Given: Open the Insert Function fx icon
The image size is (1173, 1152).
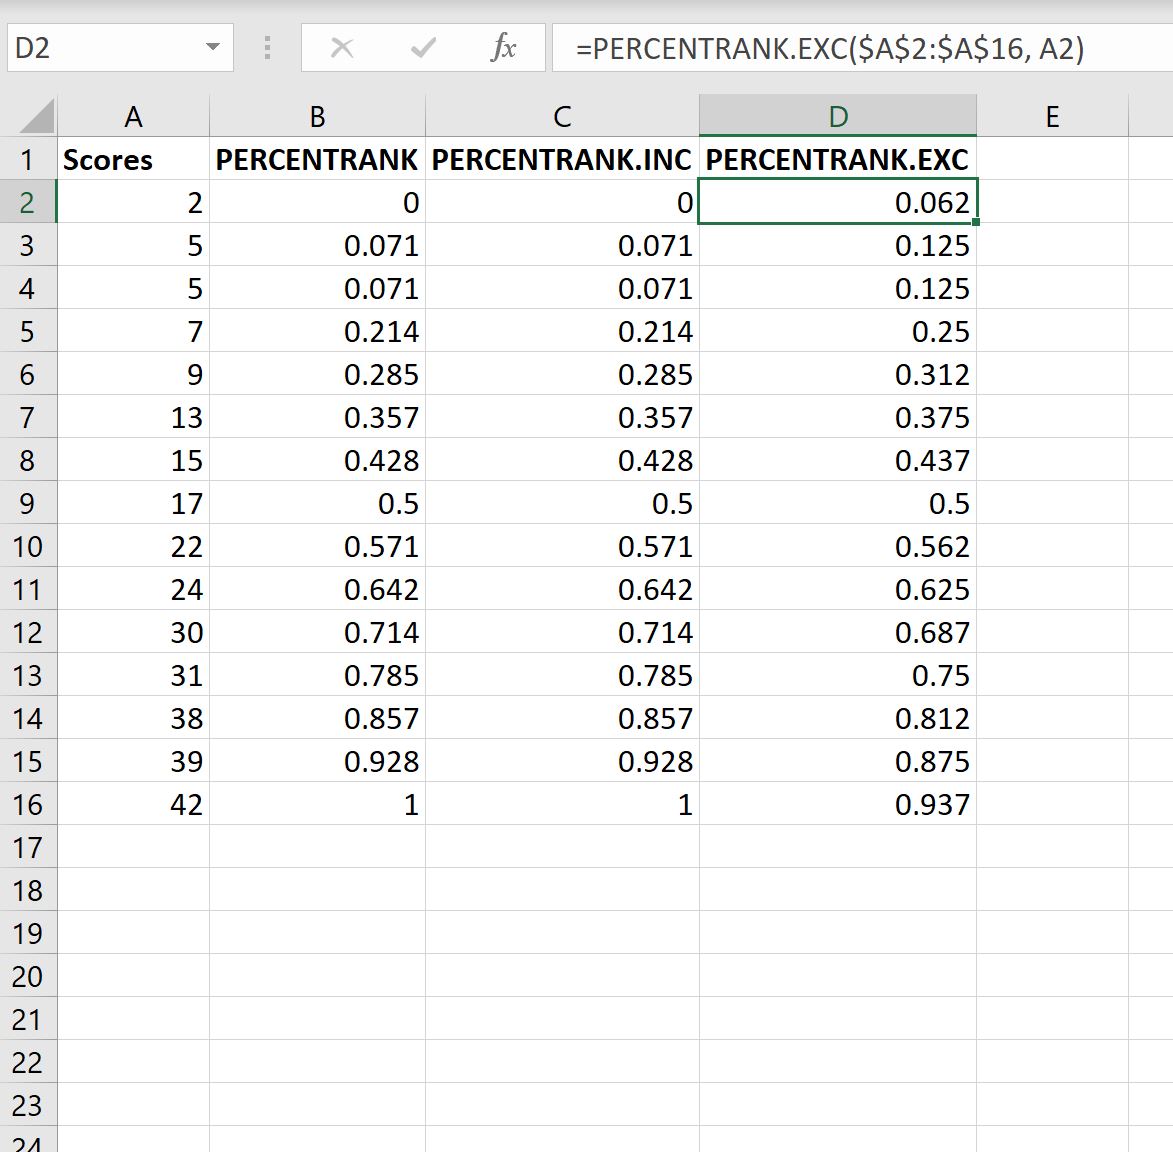Looking at the screenshot, I should click(x=503, y=48).
